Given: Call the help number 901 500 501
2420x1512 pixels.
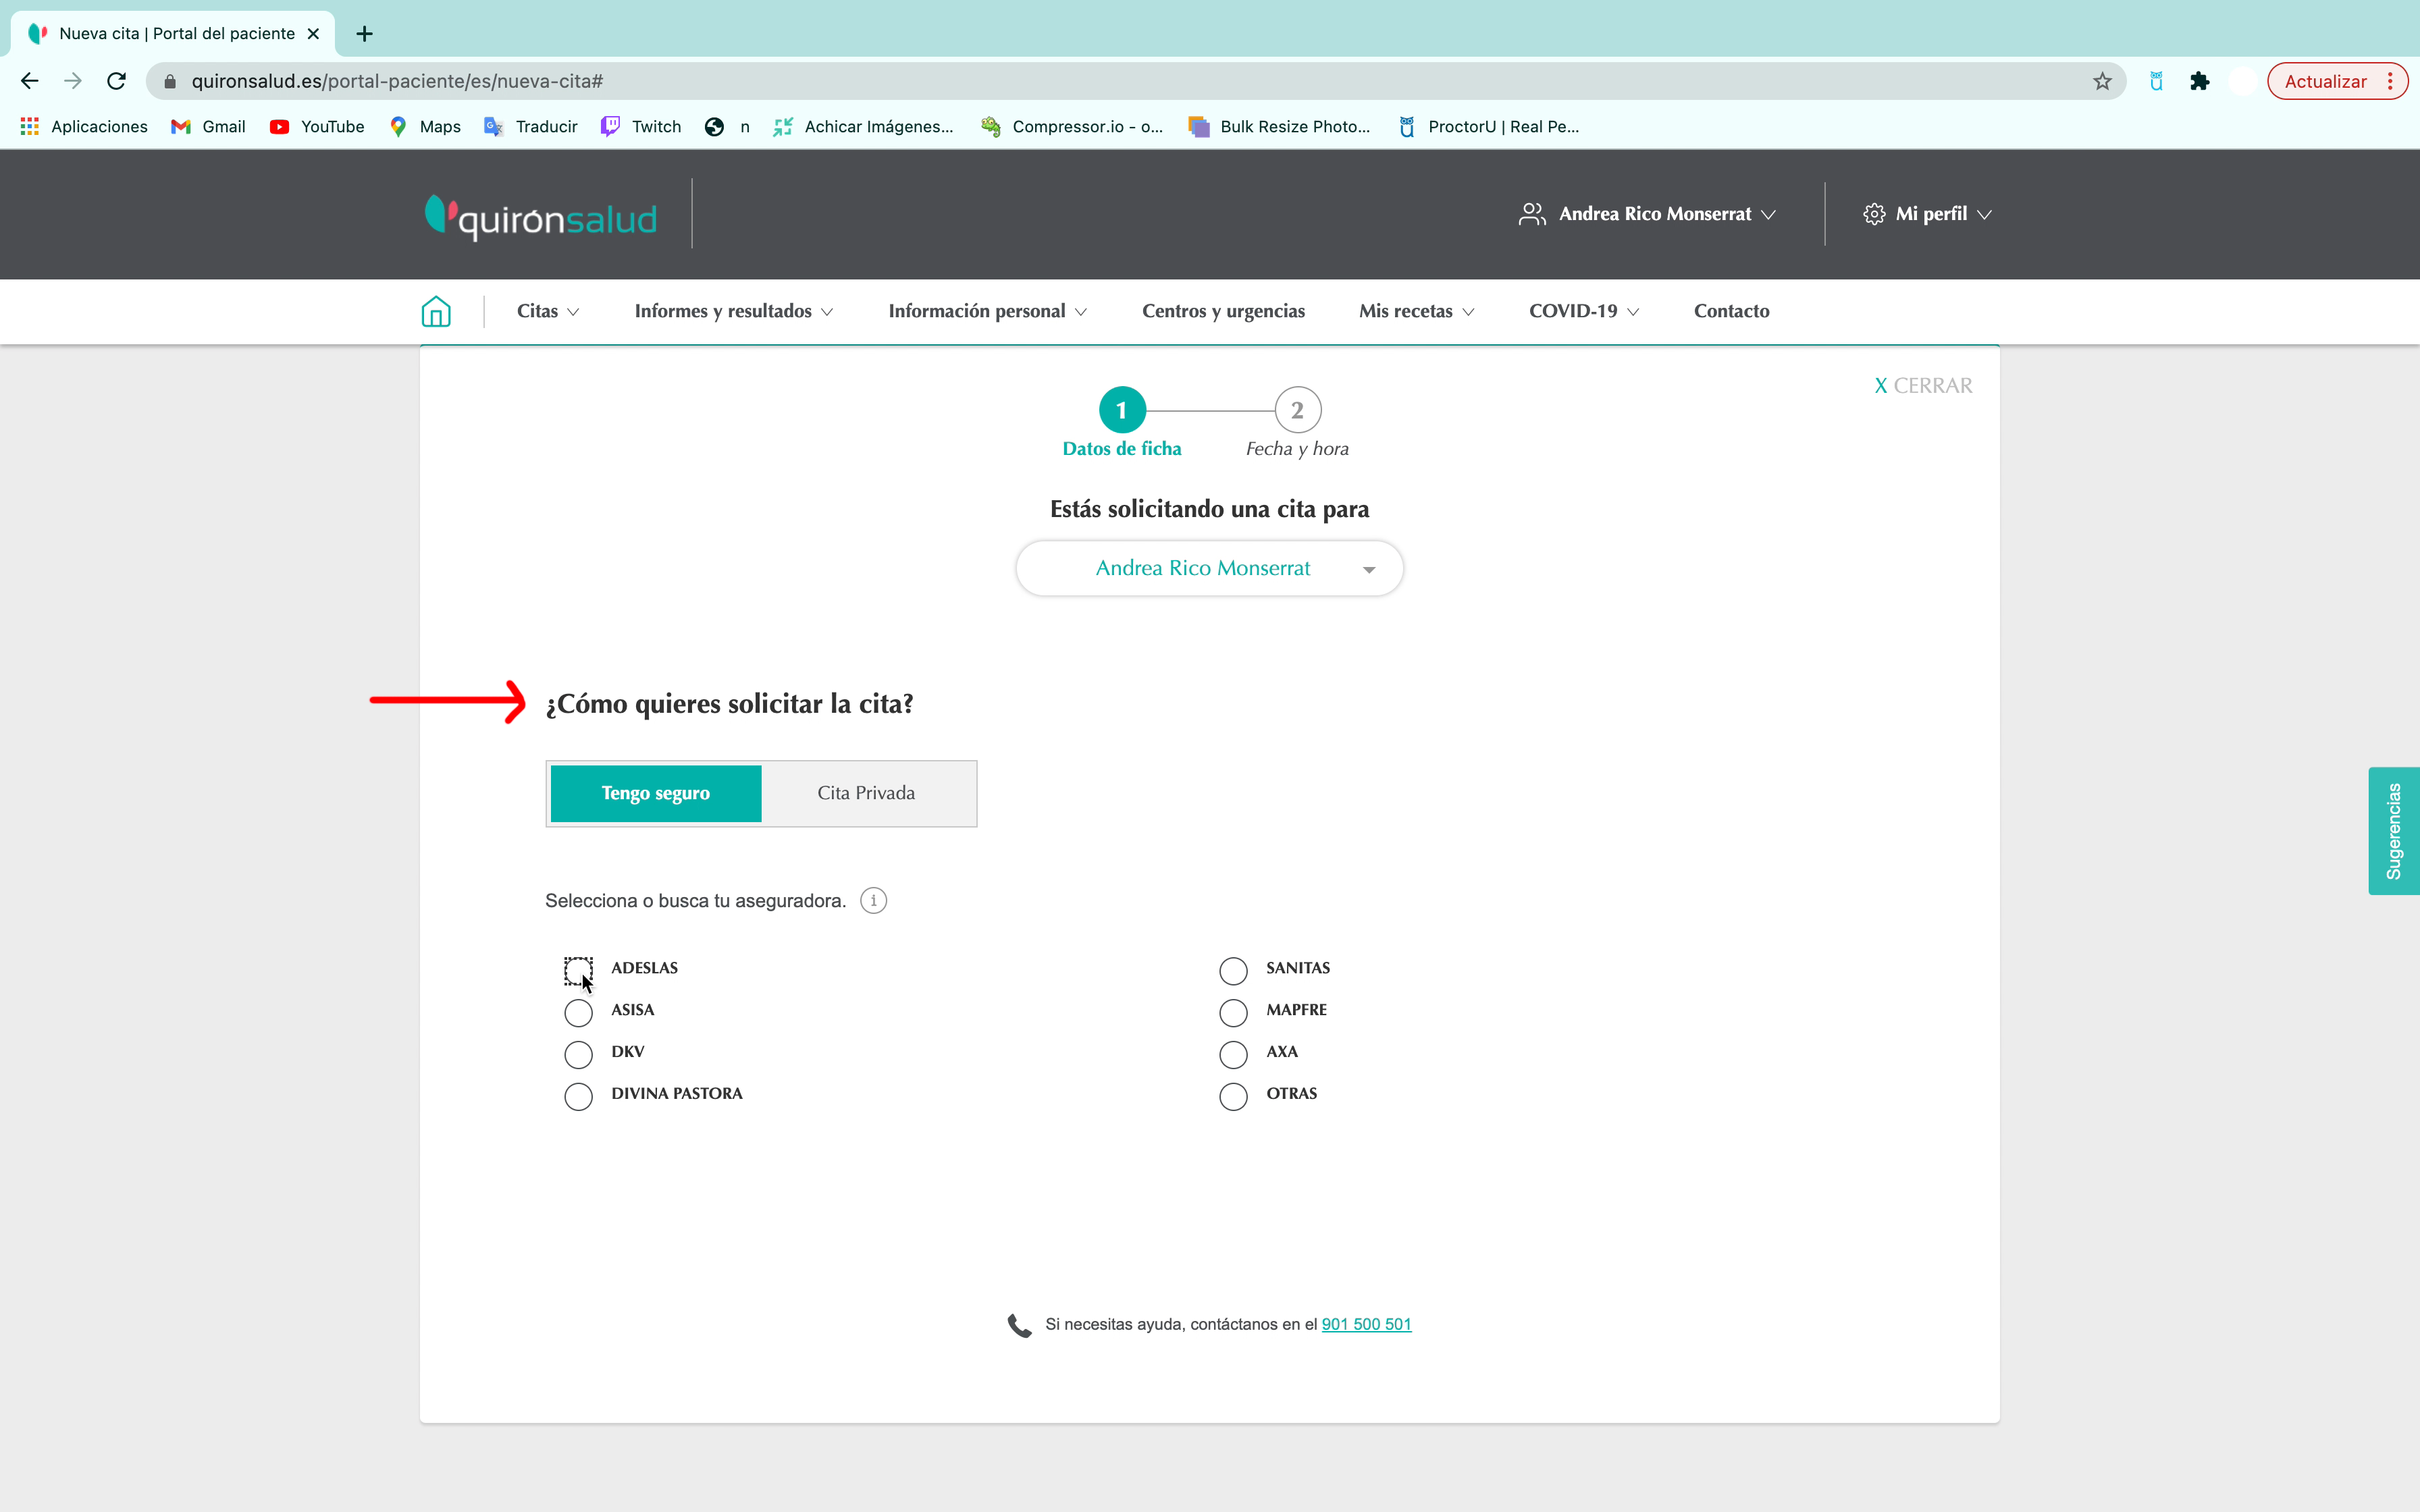Looking at the screenshot, I should [1366, 1324].
